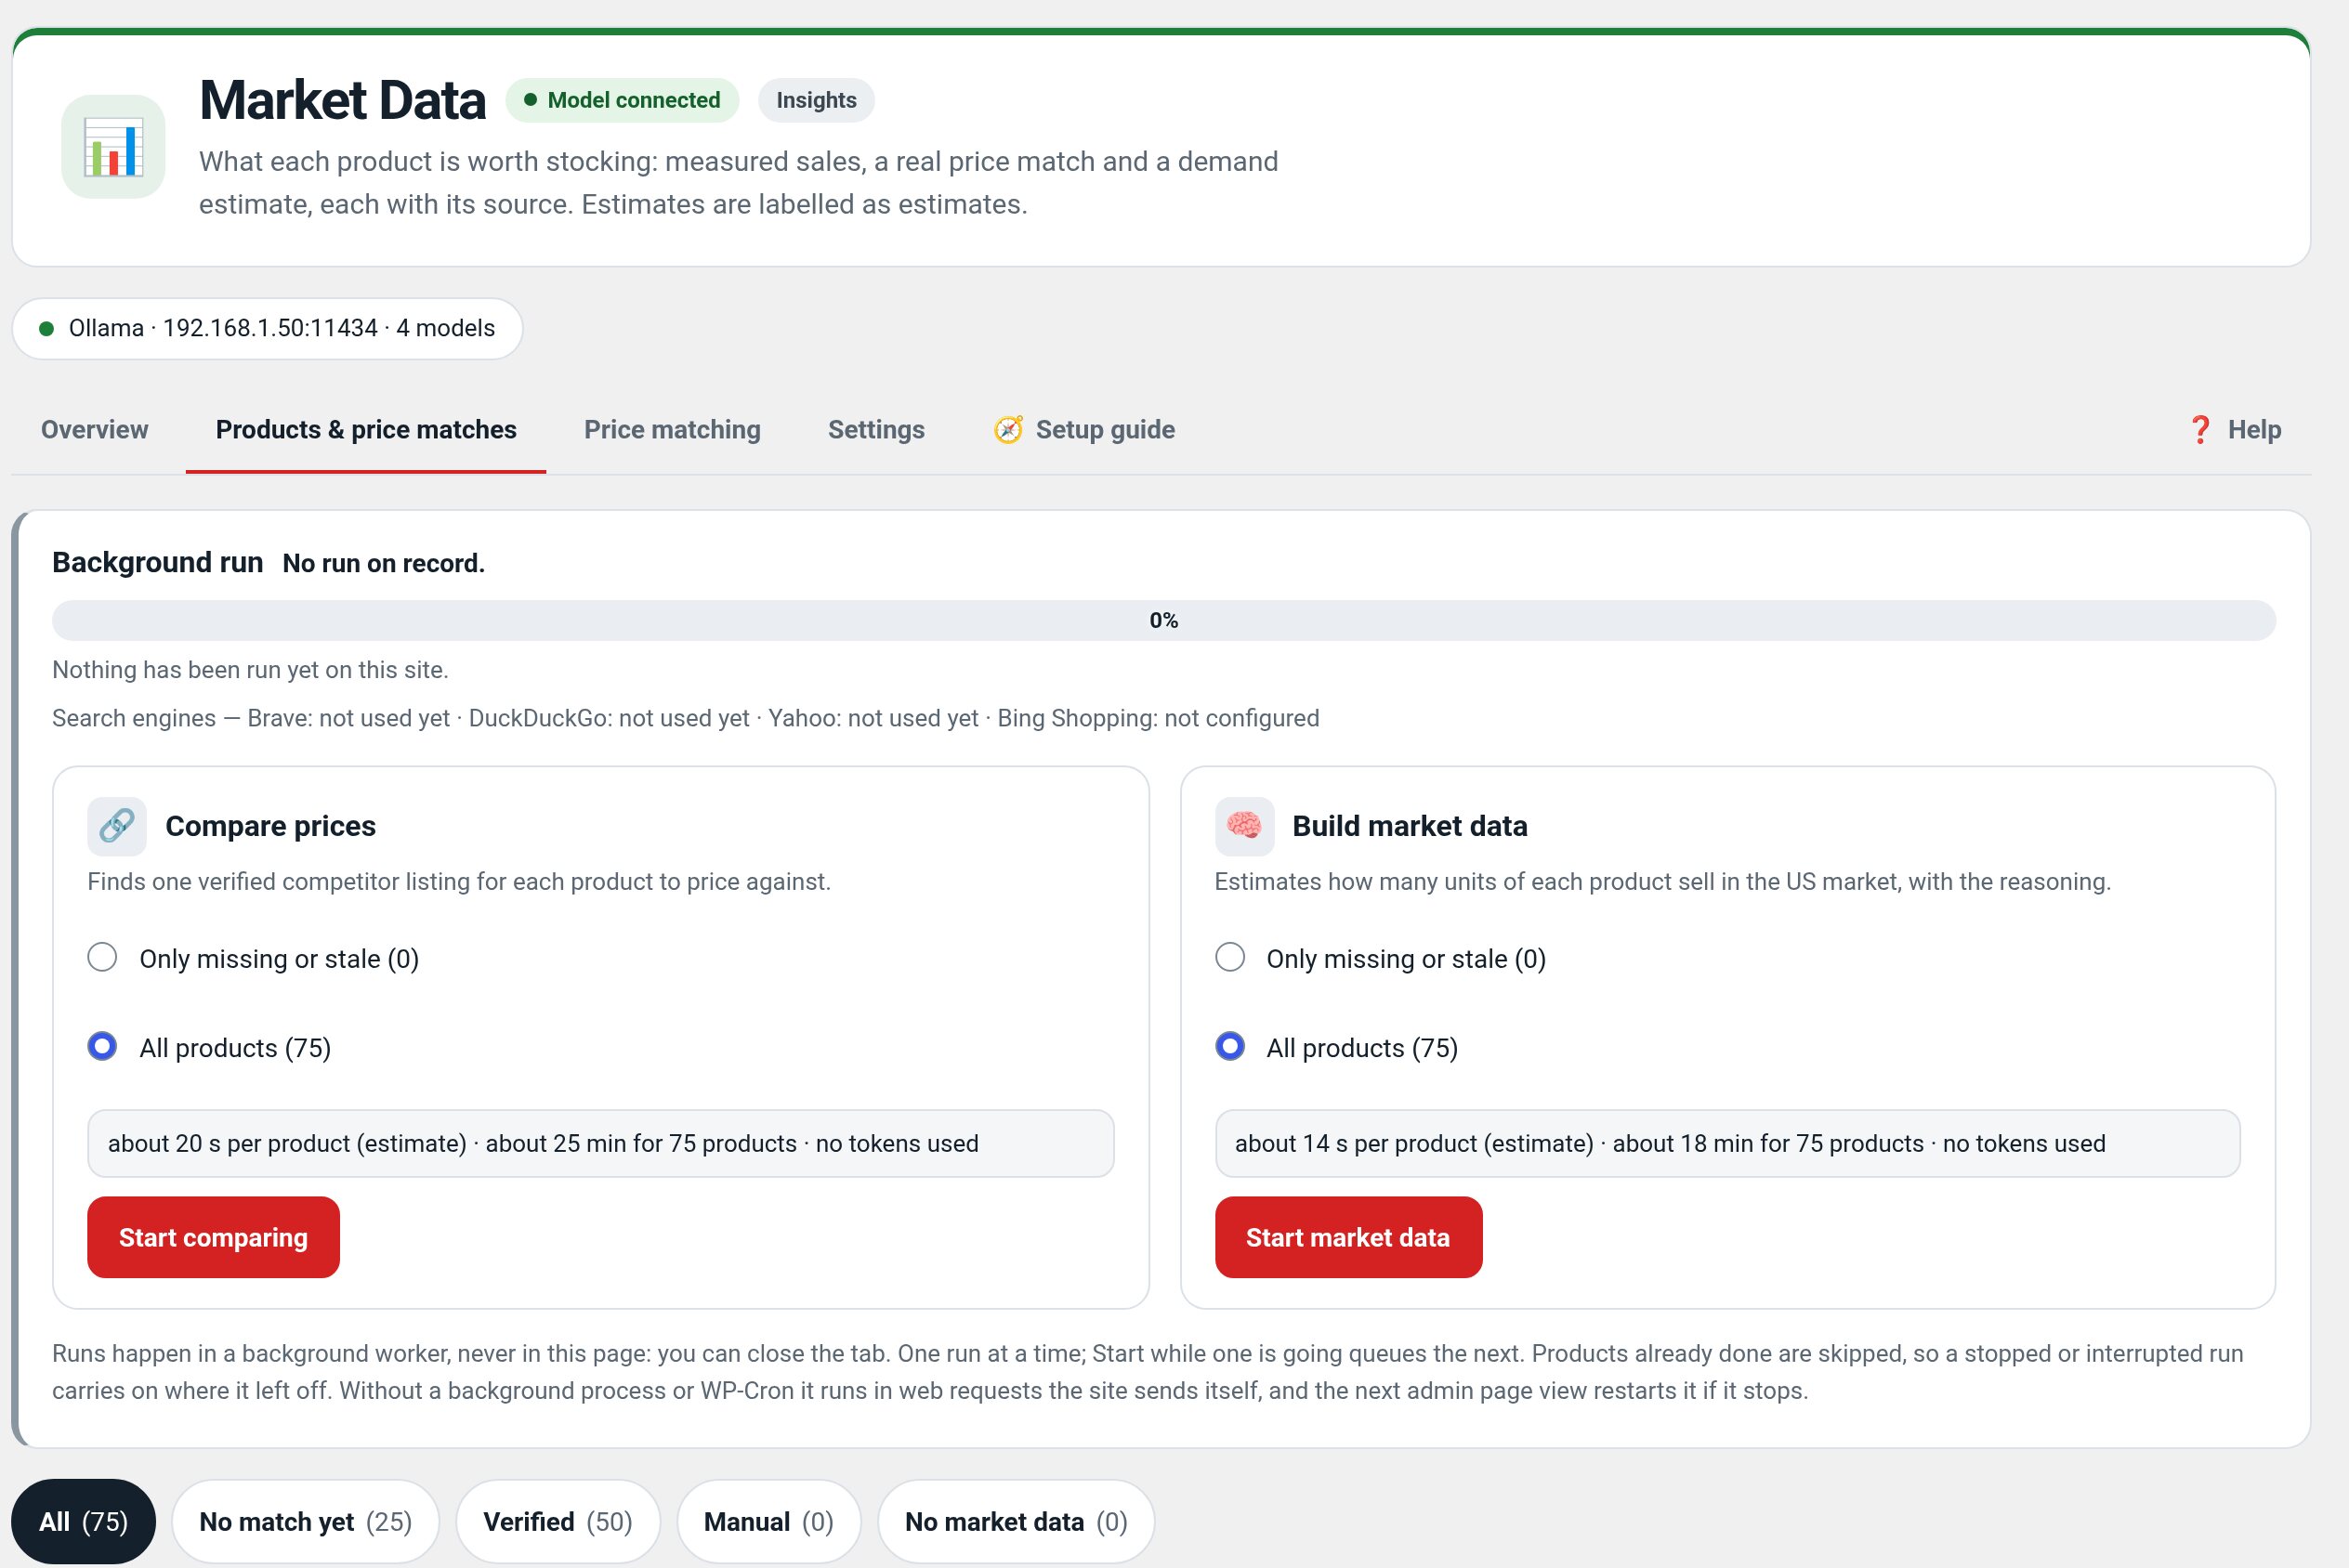
Task: Click the Model connected status badge
Action: (622, 100)
